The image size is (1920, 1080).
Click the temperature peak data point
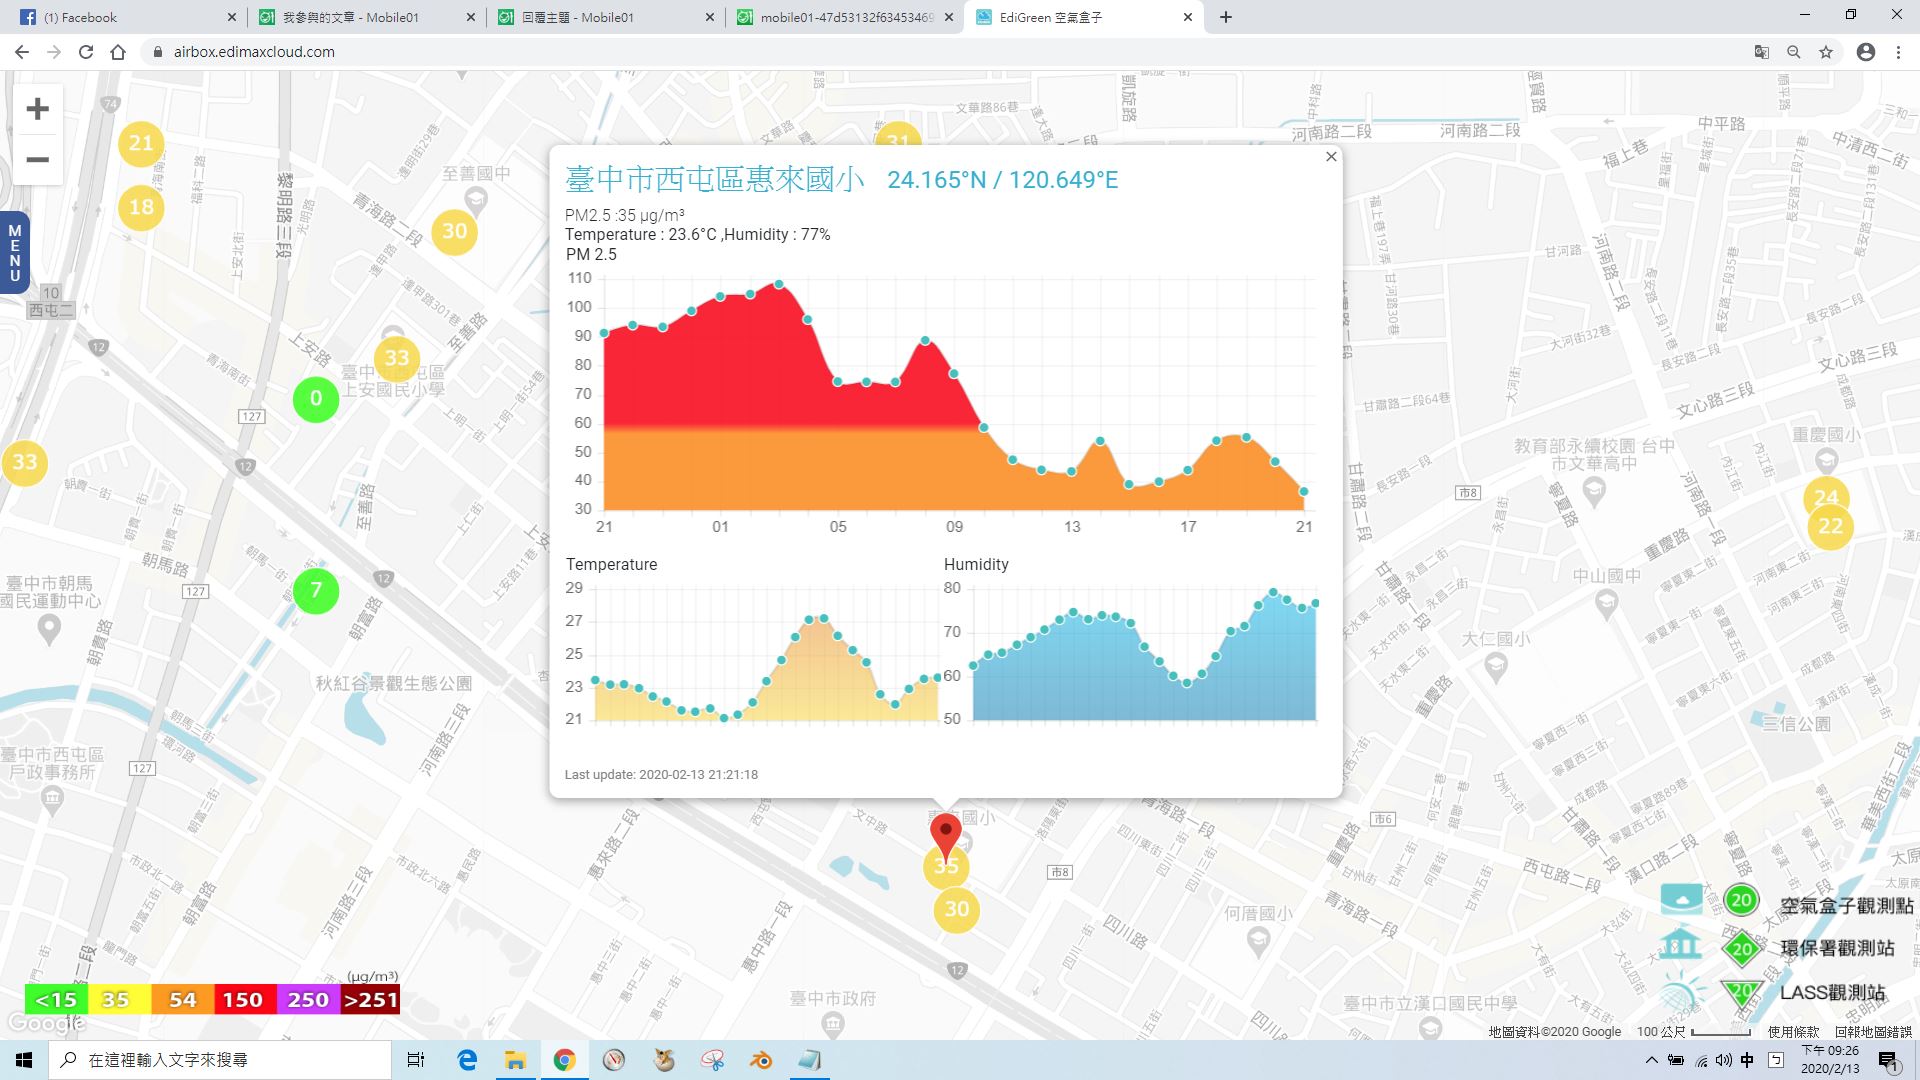[824, 619]
